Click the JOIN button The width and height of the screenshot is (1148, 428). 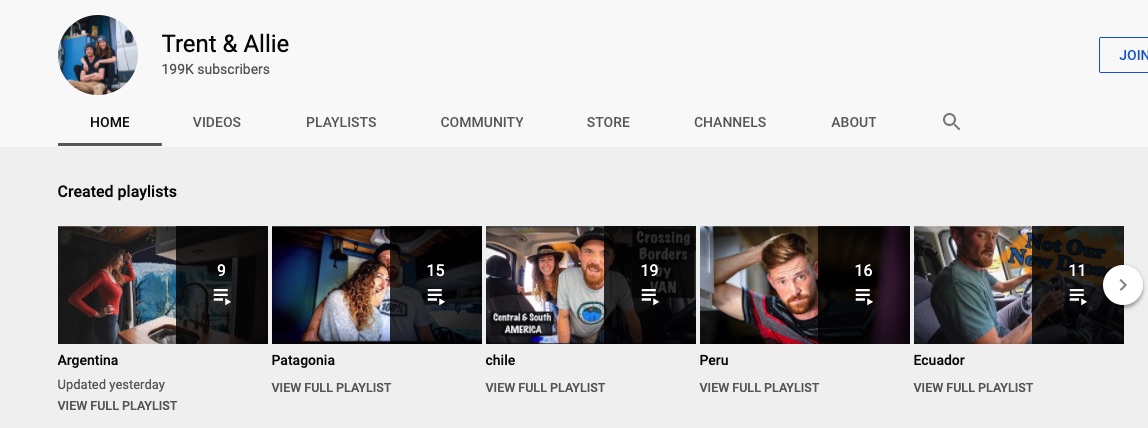1125,55
